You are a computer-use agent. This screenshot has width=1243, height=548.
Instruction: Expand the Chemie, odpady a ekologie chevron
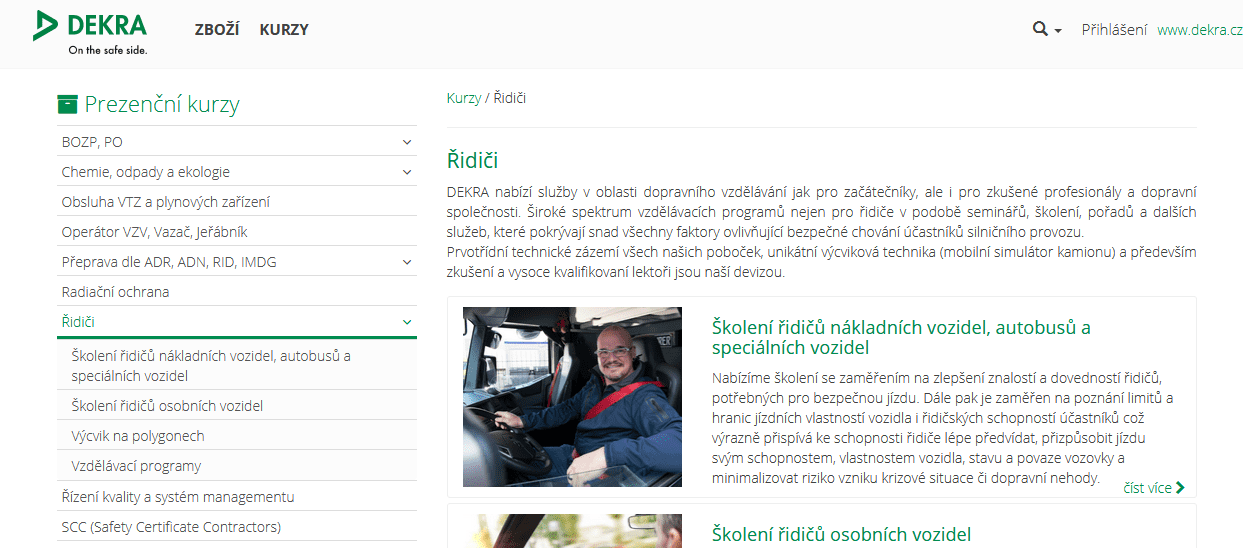[x=407, y=172]
